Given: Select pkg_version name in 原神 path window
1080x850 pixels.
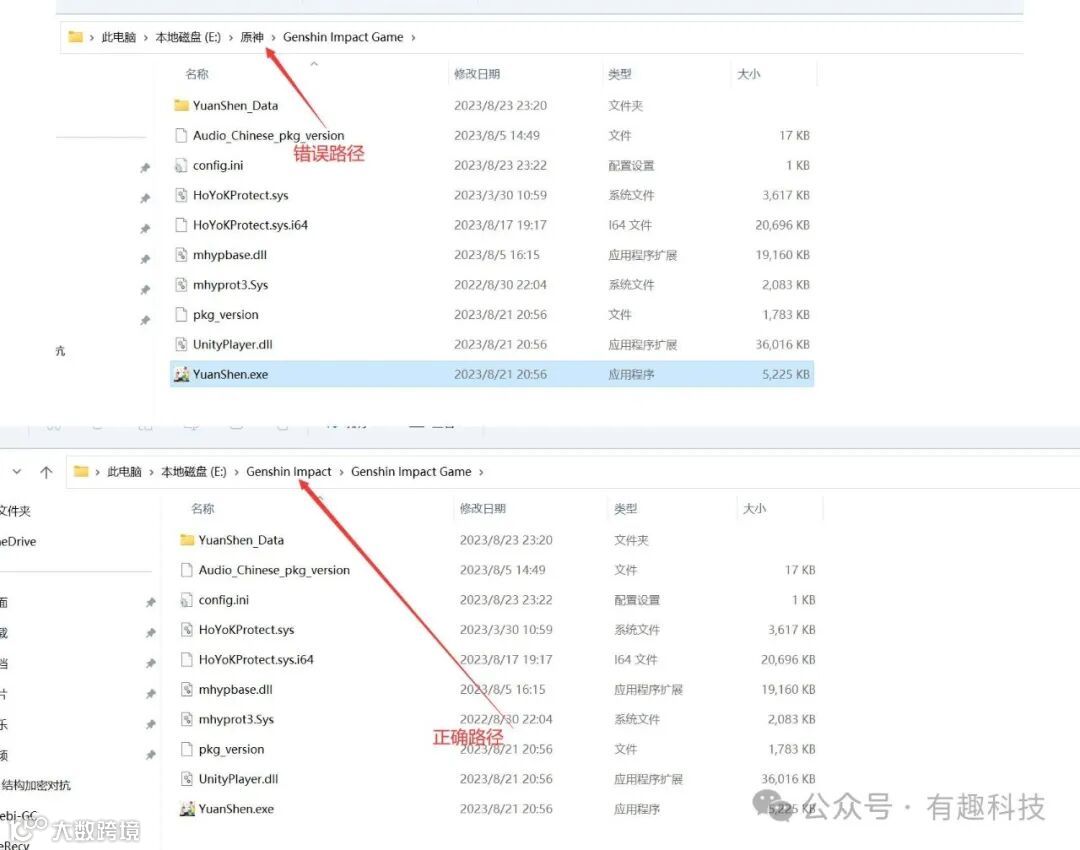Looking at the screenshot, I should 226,315.
